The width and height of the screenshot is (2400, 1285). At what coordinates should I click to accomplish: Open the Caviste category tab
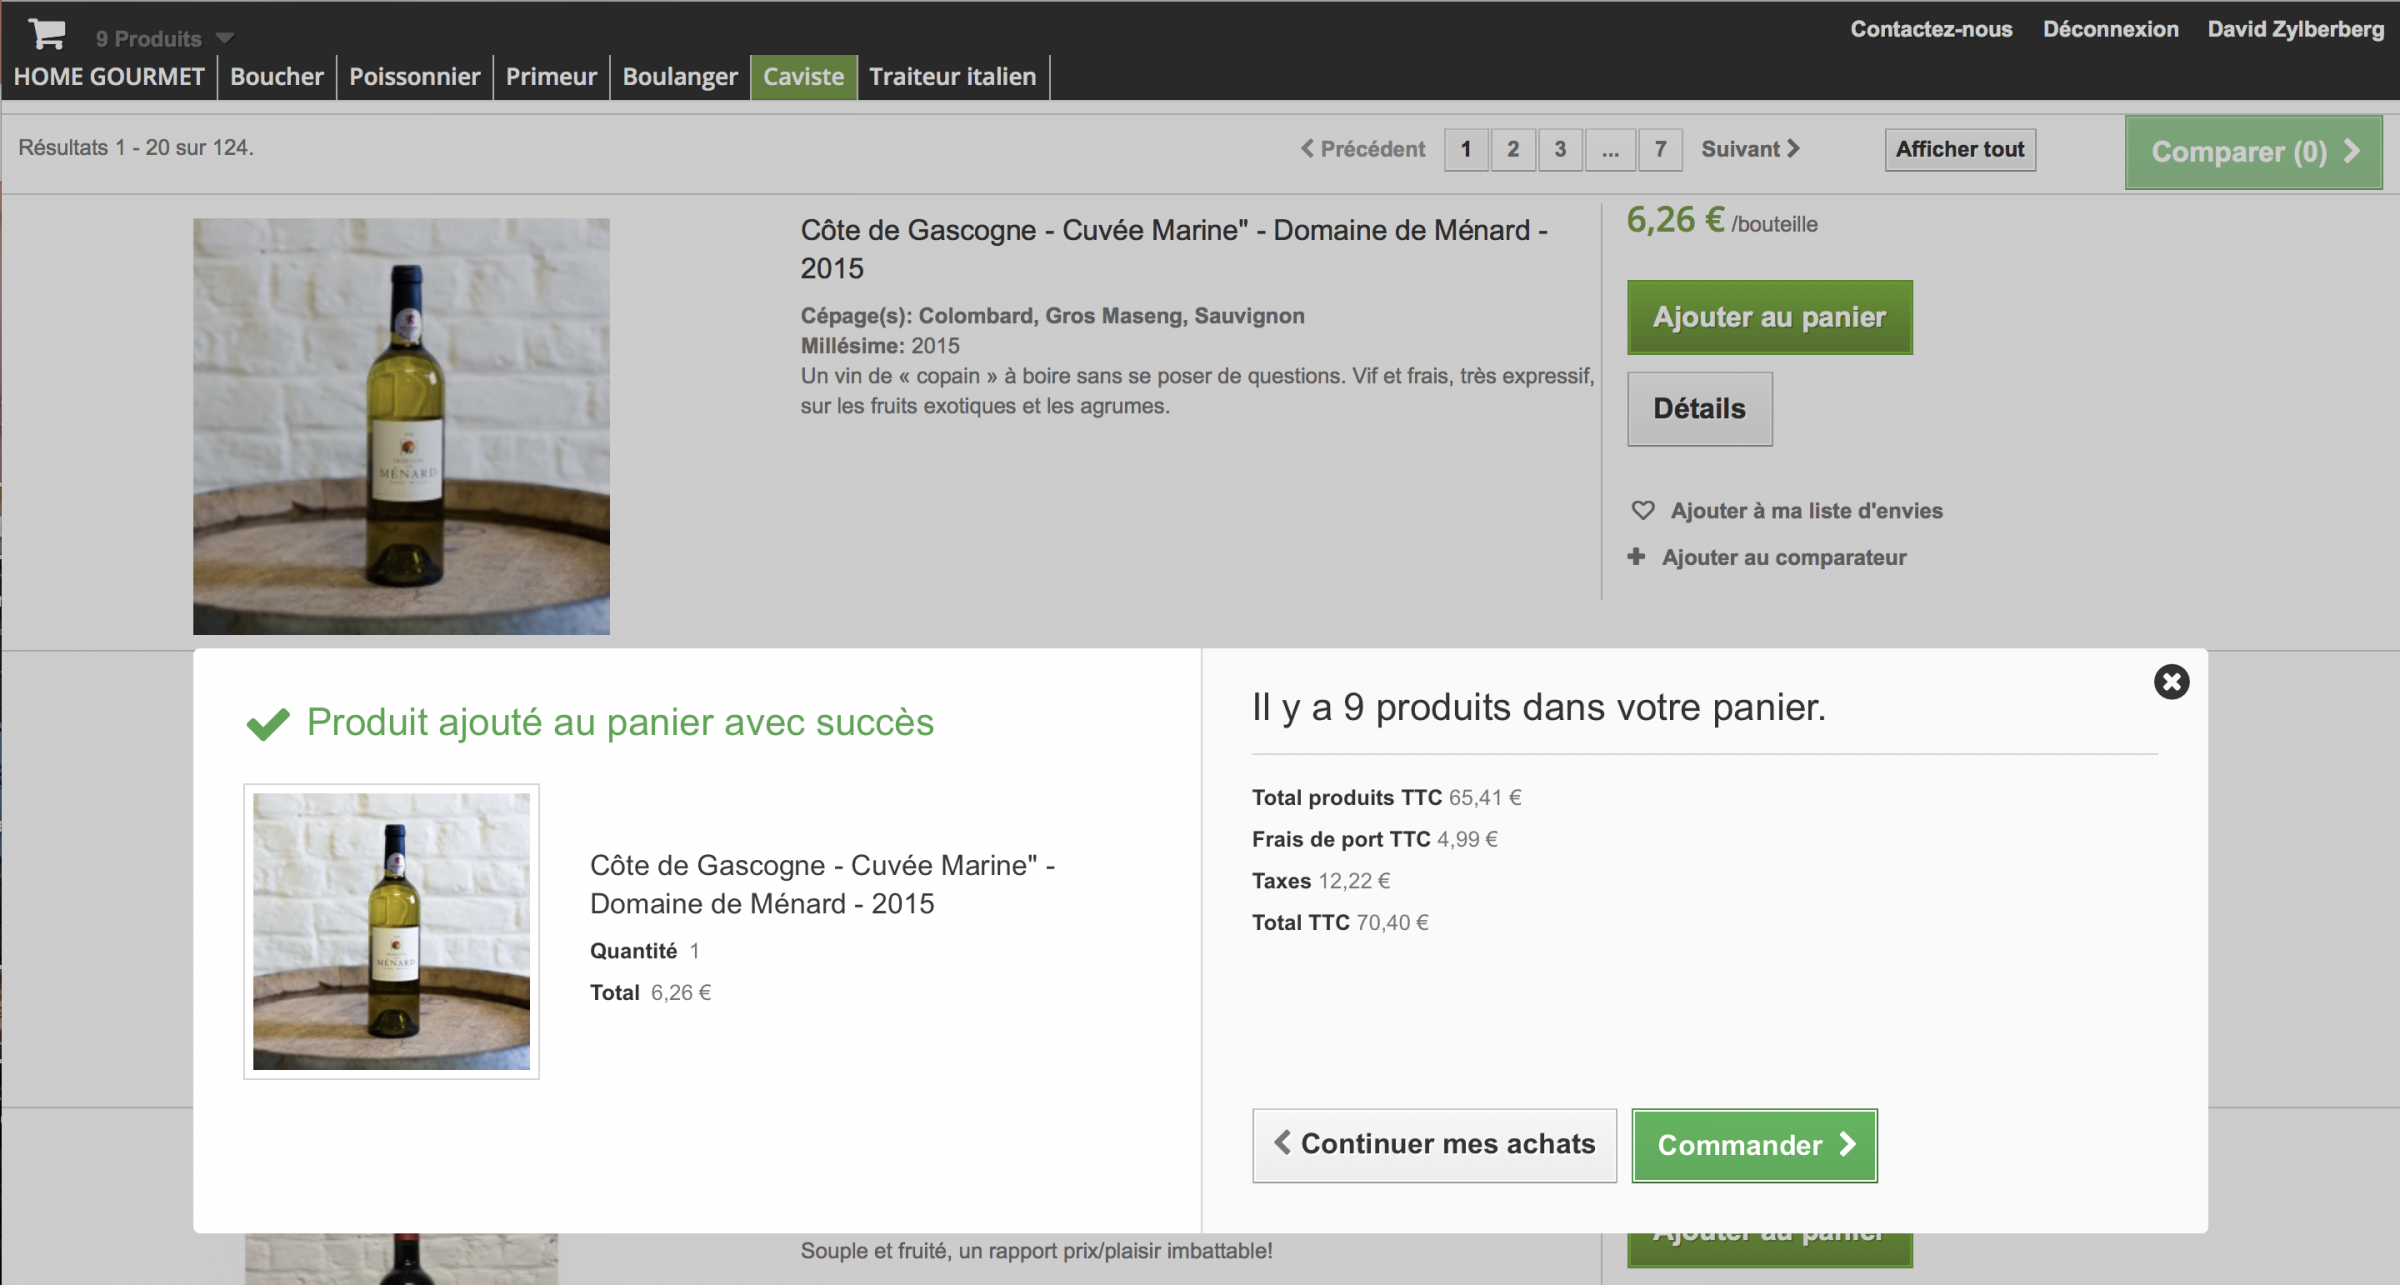[803, 77]
